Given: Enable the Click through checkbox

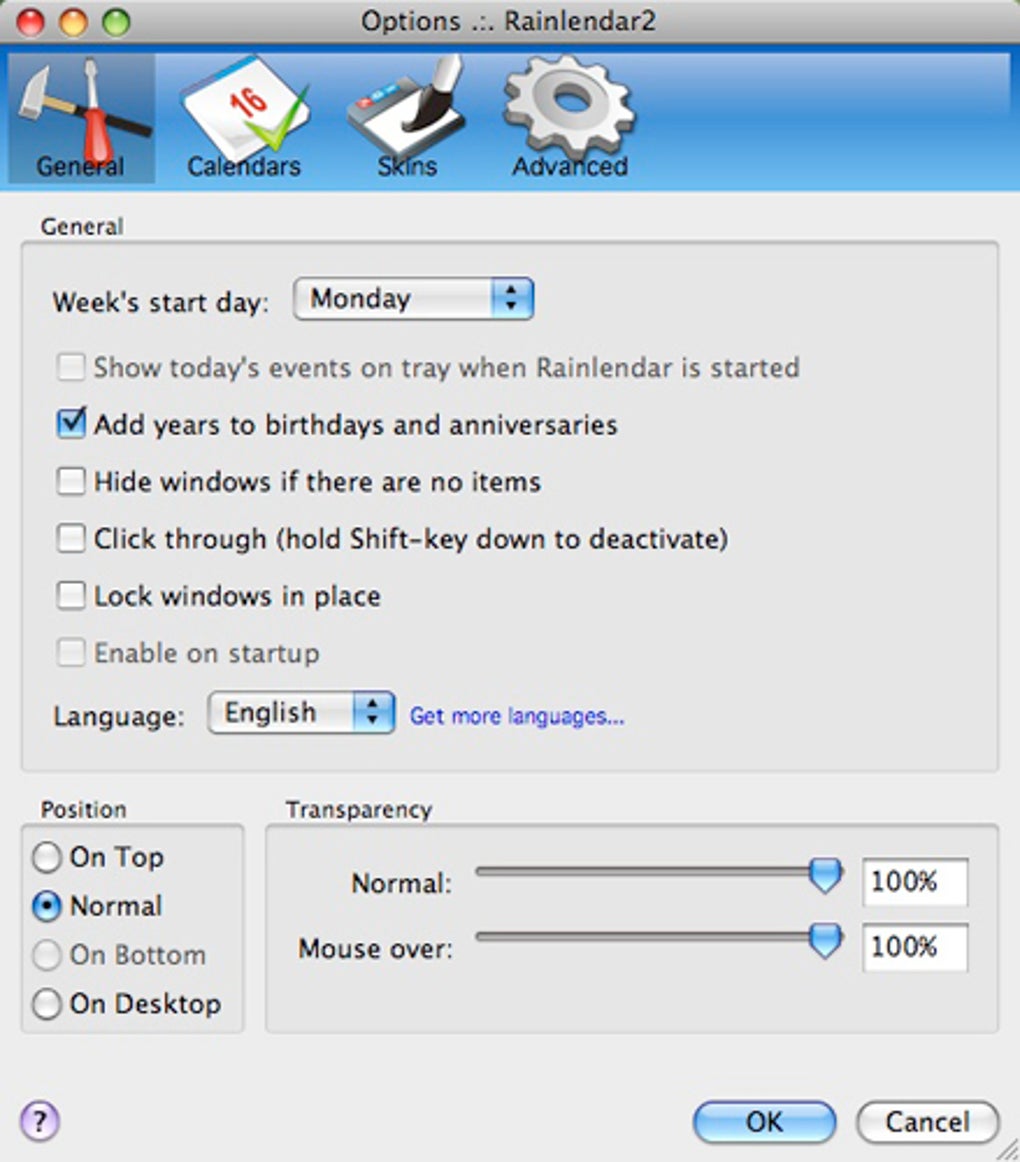Looking at the screenshot, I should point(71,538).
